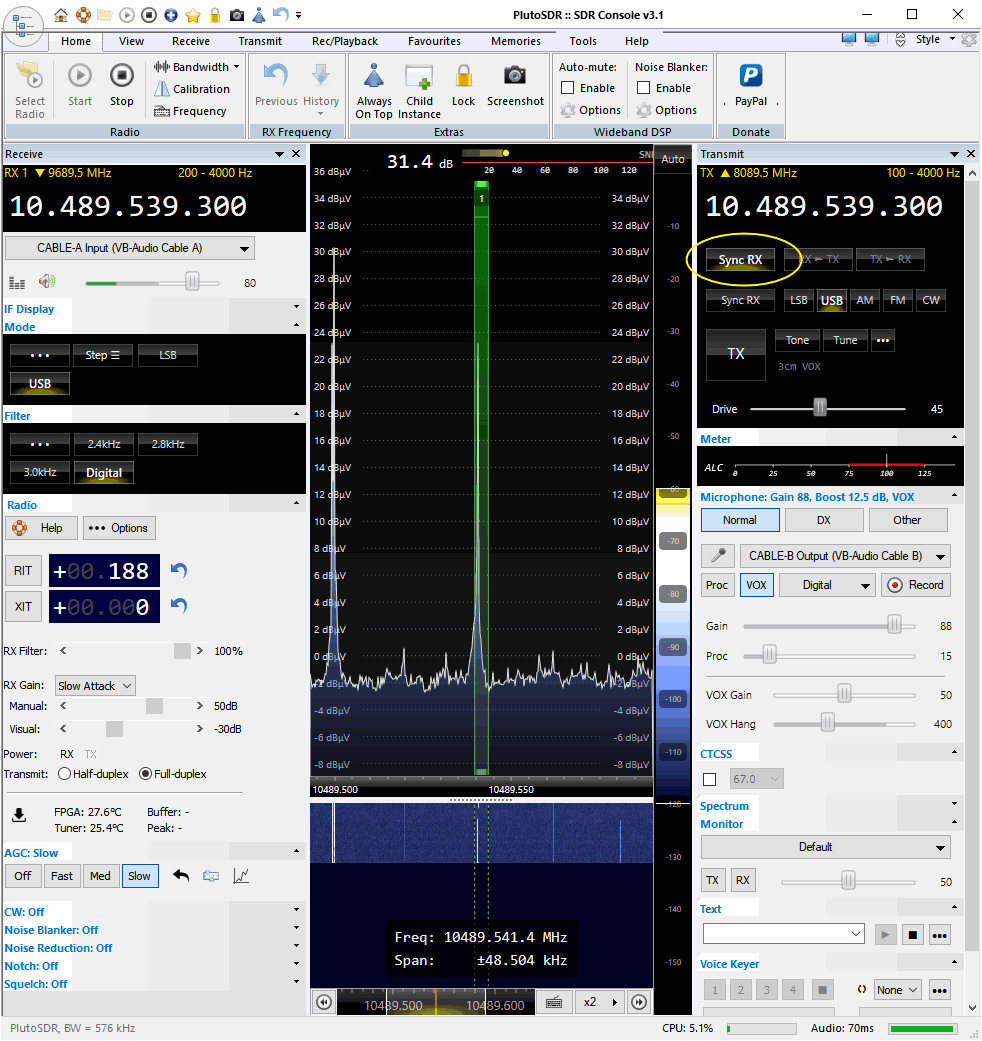Switch to the Receive ribbon tab

pos(191,41)
